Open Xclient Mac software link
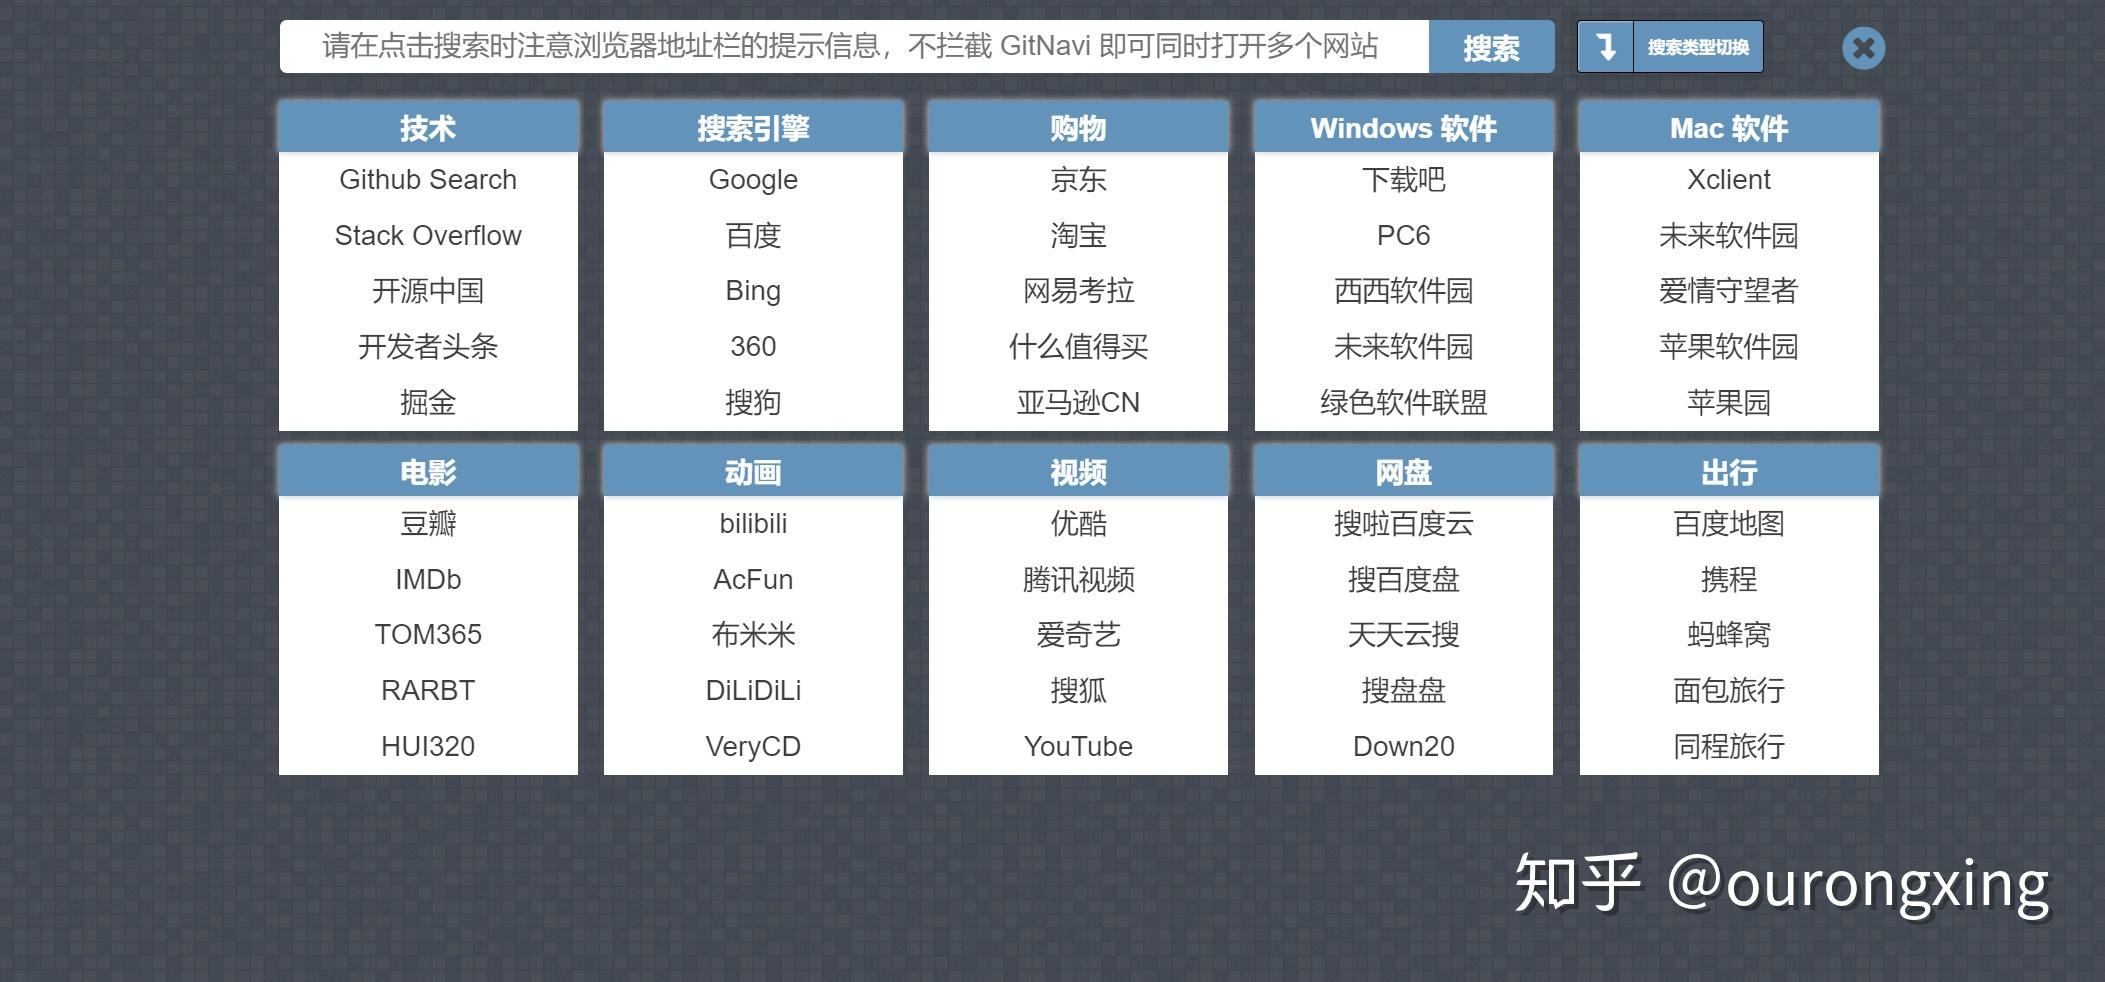 (1729, 180)
